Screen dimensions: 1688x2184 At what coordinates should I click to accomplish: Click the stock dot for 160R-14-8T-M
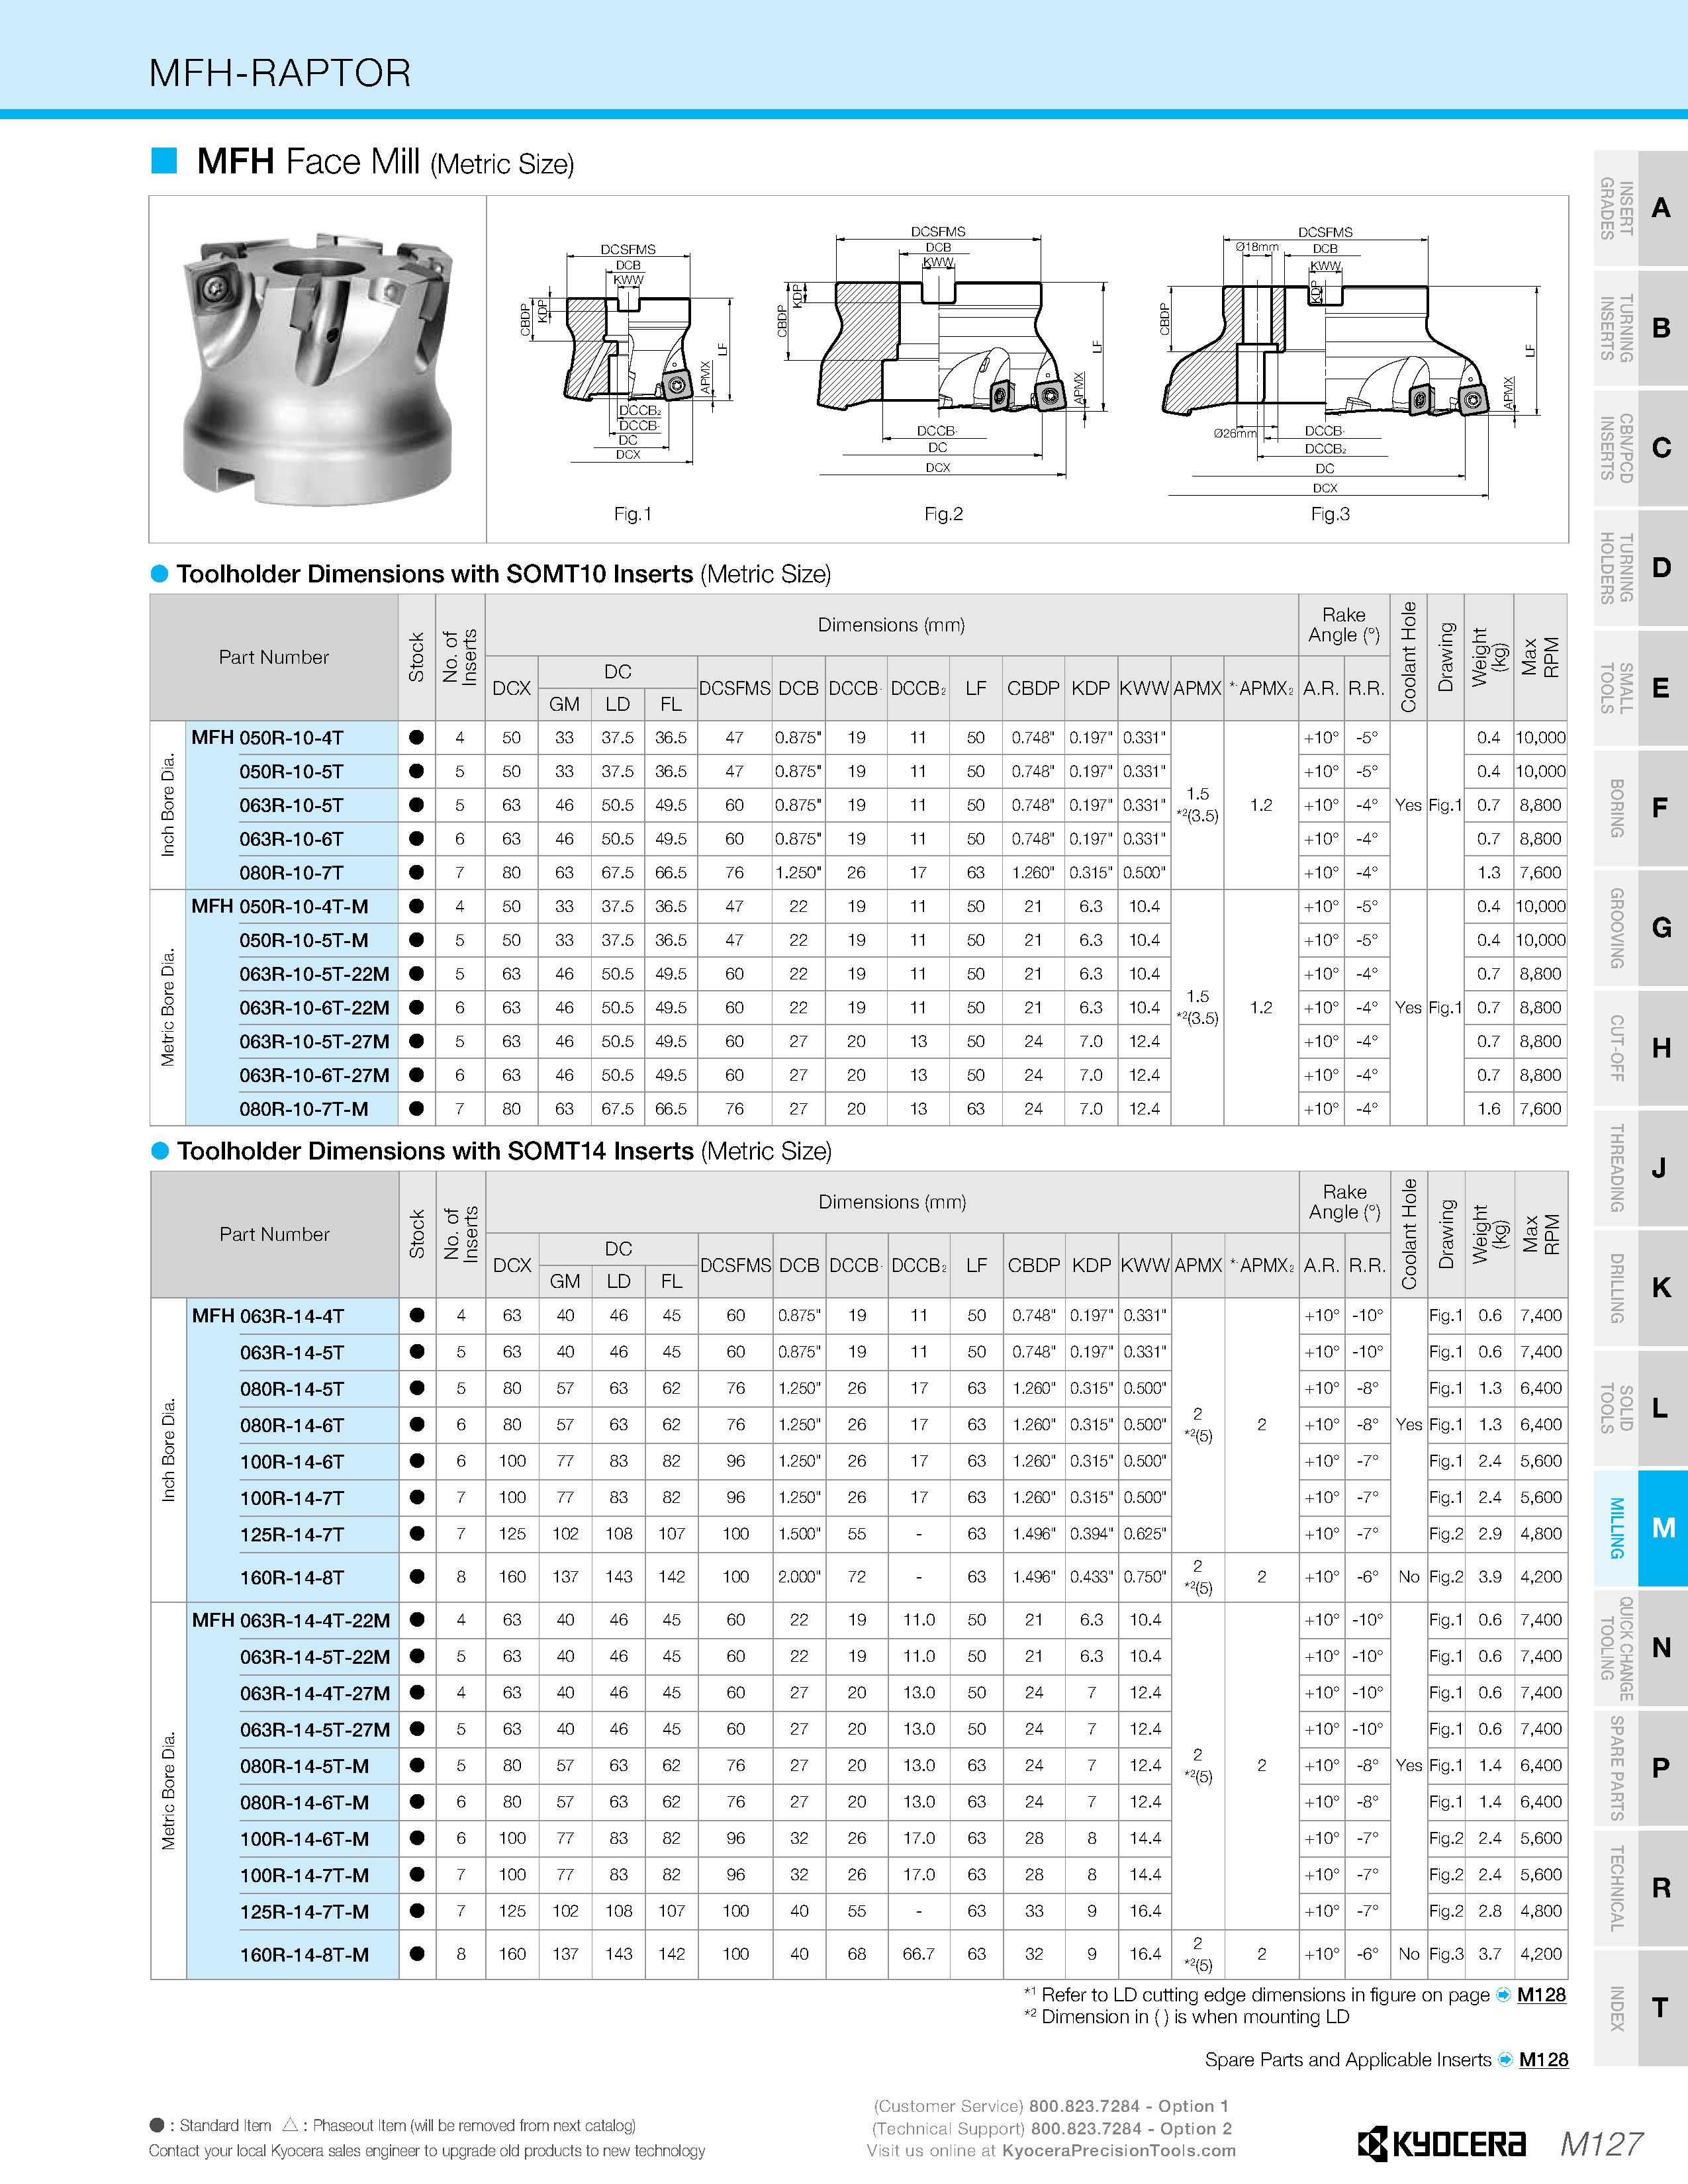pyautogui.click(x=417, y=1953)
